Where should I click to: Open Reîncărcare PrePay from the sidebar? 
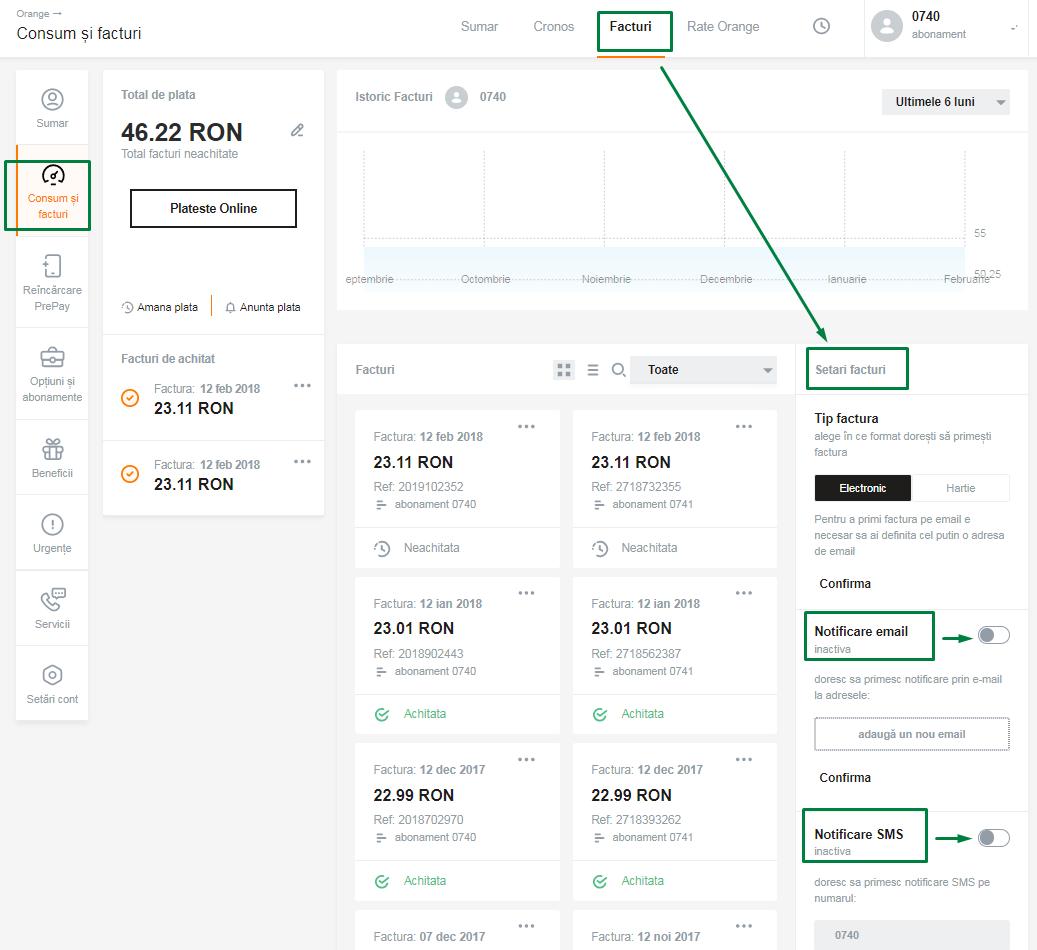(52, 281)
